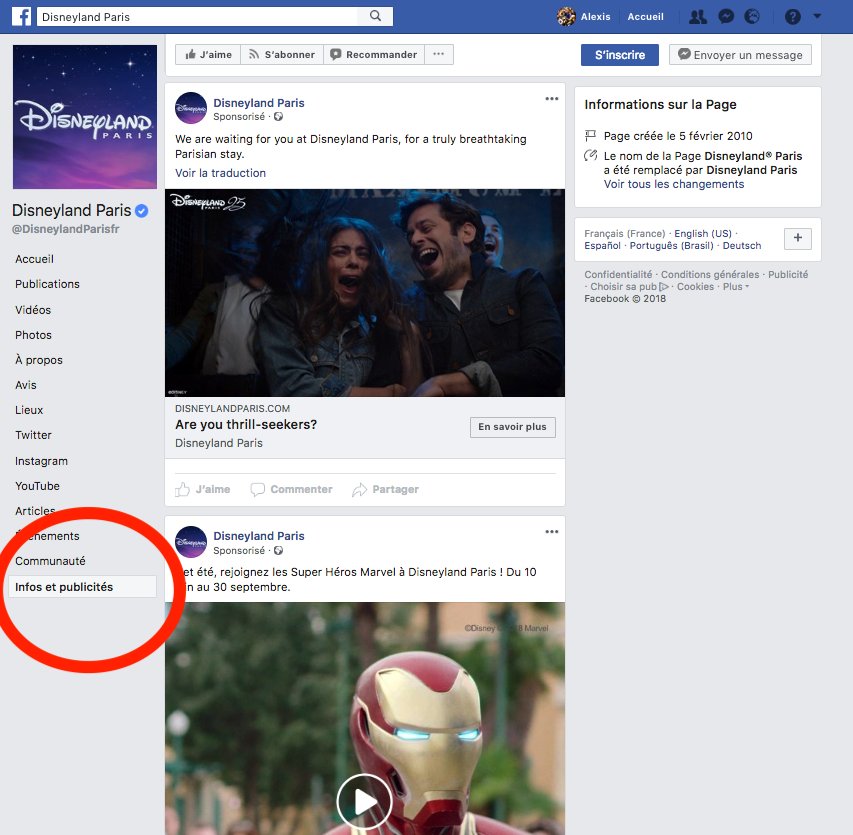Open the help question mark icon
853x835 pixels.
793,17
